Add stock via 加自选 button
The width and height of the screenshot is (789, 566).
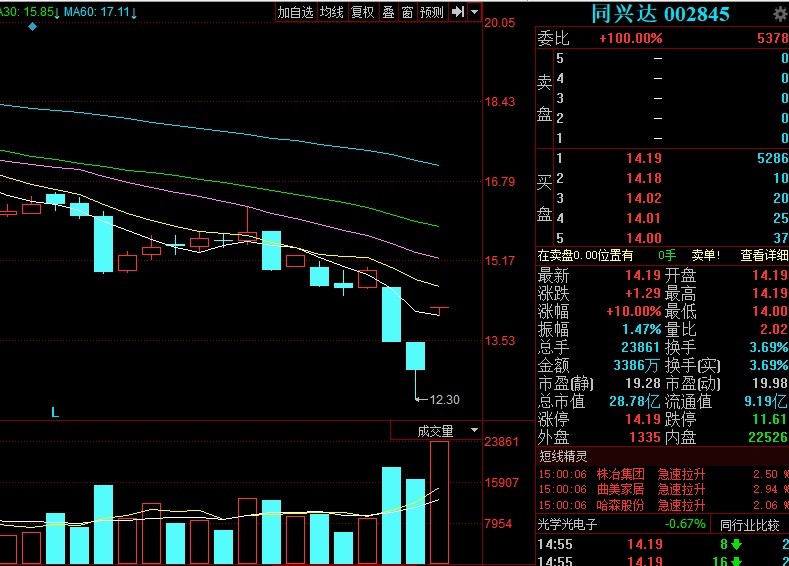click(295, 12)
